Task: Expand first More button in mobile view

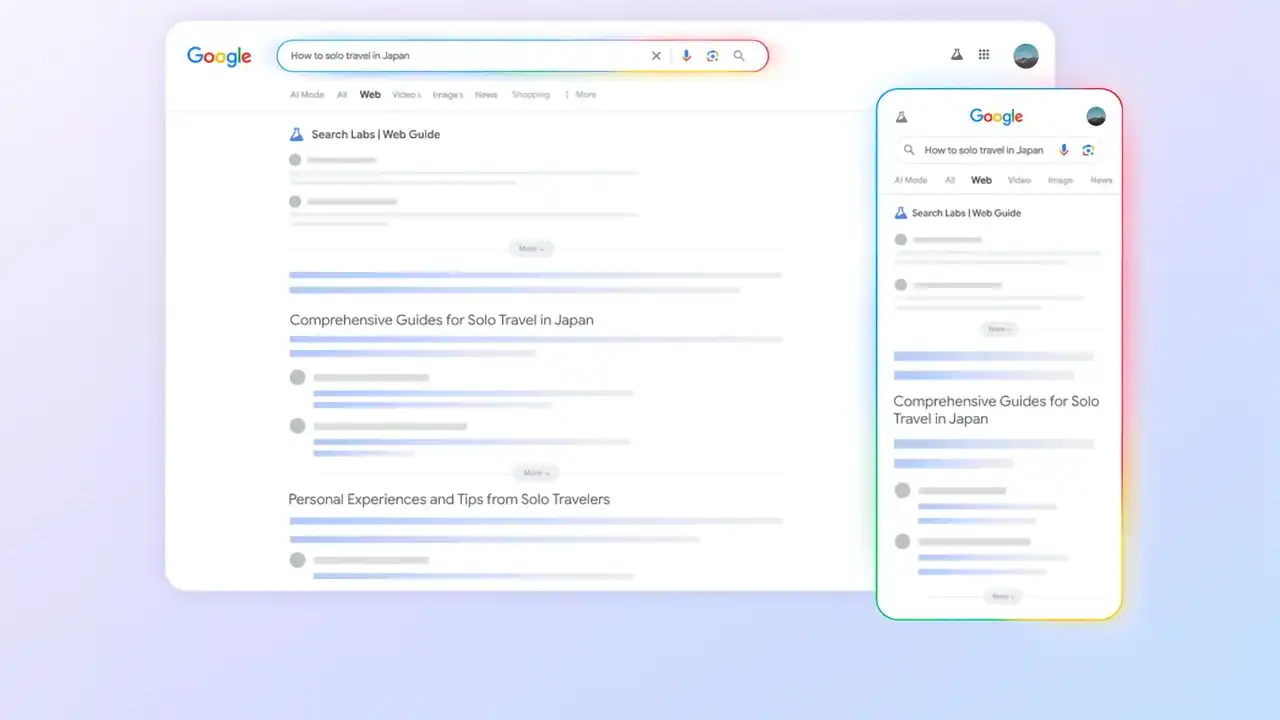Action: point(998,329)
